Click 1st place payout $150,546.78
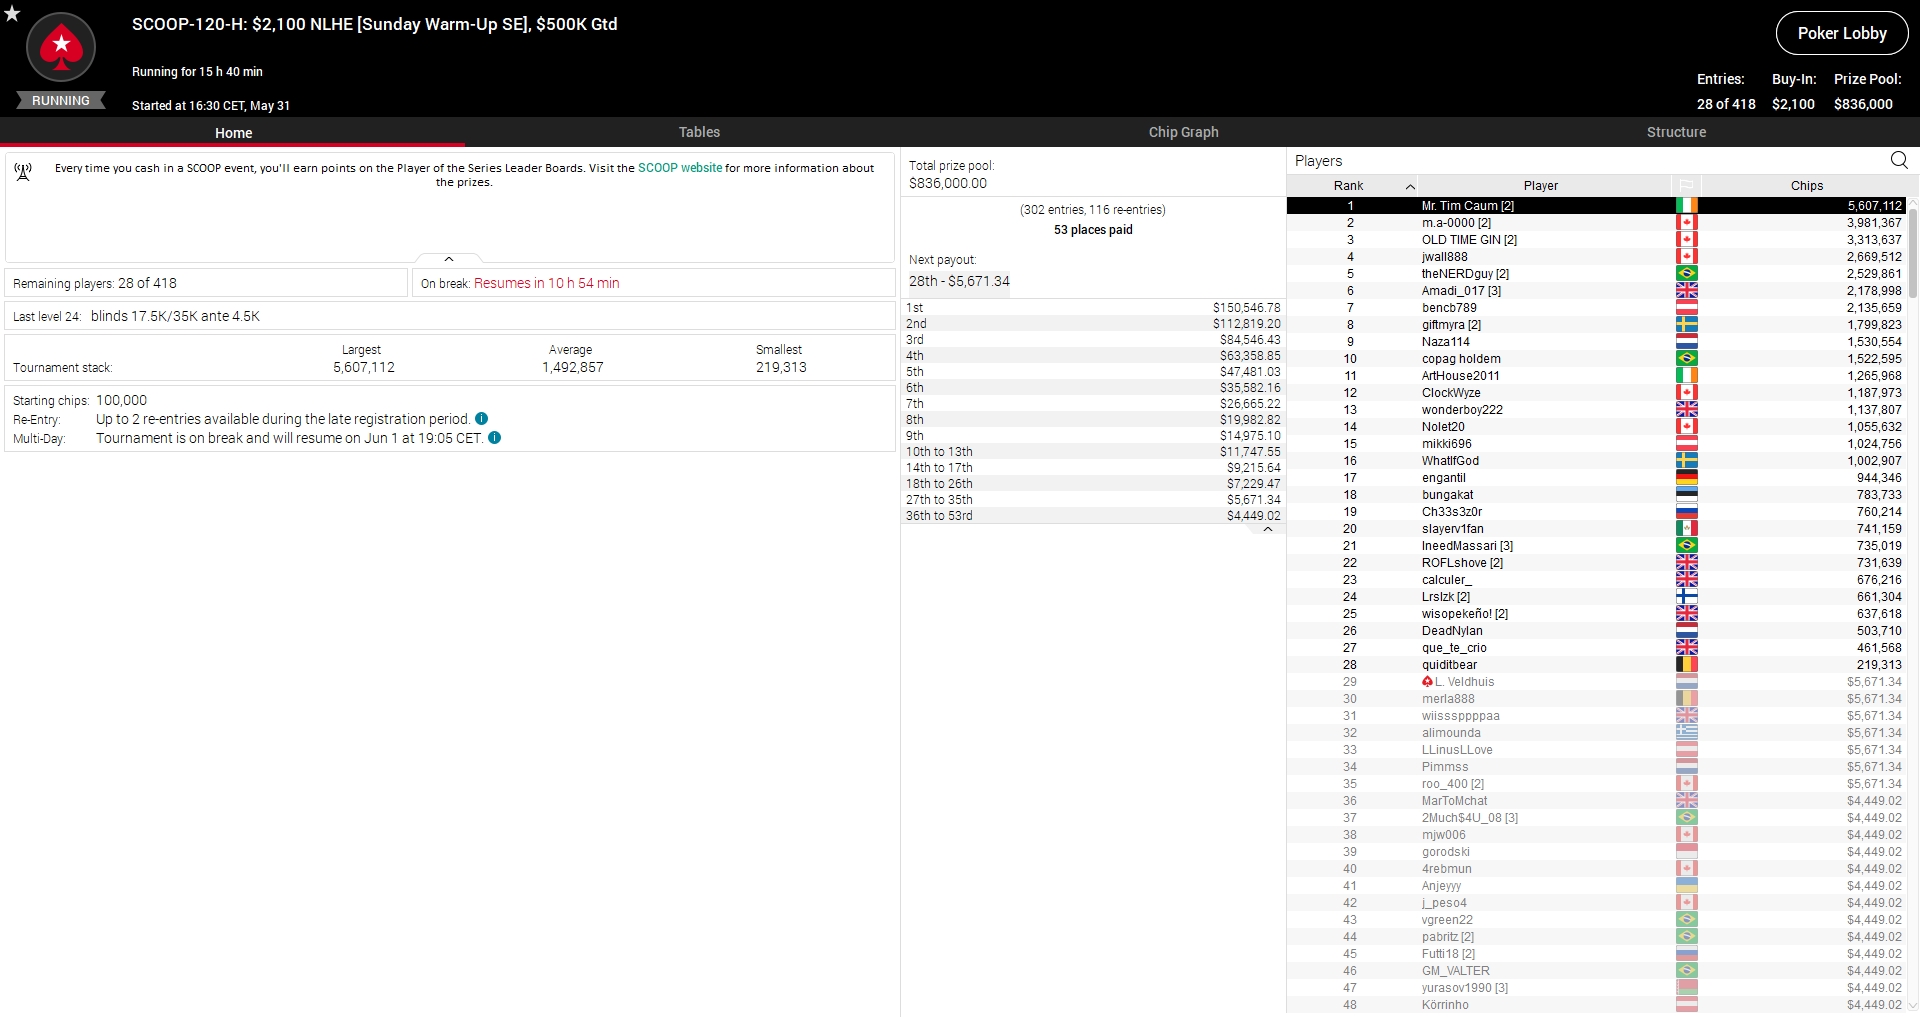Image resolution: width=1920 pixels, height=1017 pixels. 1246,308
